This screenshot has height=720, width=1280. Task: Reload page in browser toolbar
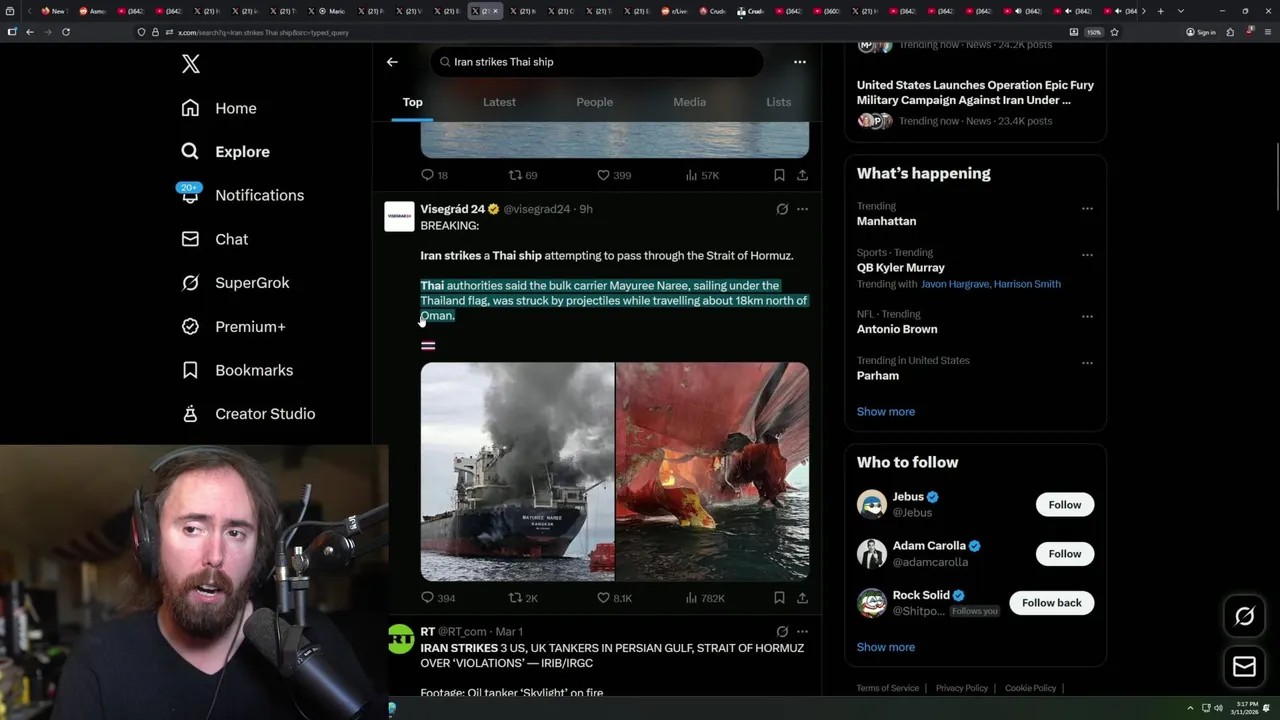[x=66, y=32]
